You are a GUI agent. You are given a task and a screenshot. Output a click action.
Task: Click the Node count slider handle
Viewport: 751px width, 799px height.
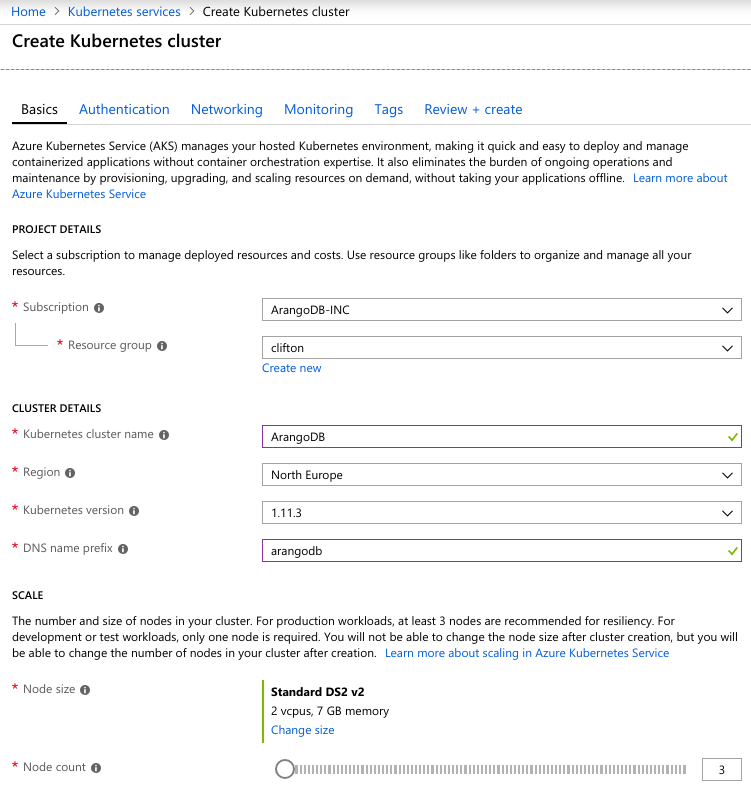coord(285,769)
